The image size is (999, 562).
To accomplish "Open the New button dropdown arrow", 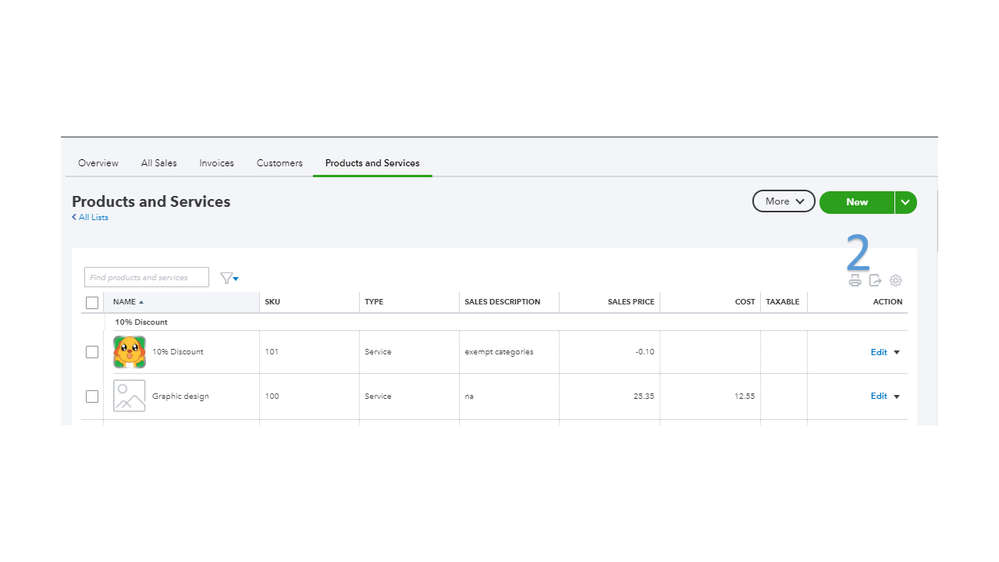I will (905, 202).
